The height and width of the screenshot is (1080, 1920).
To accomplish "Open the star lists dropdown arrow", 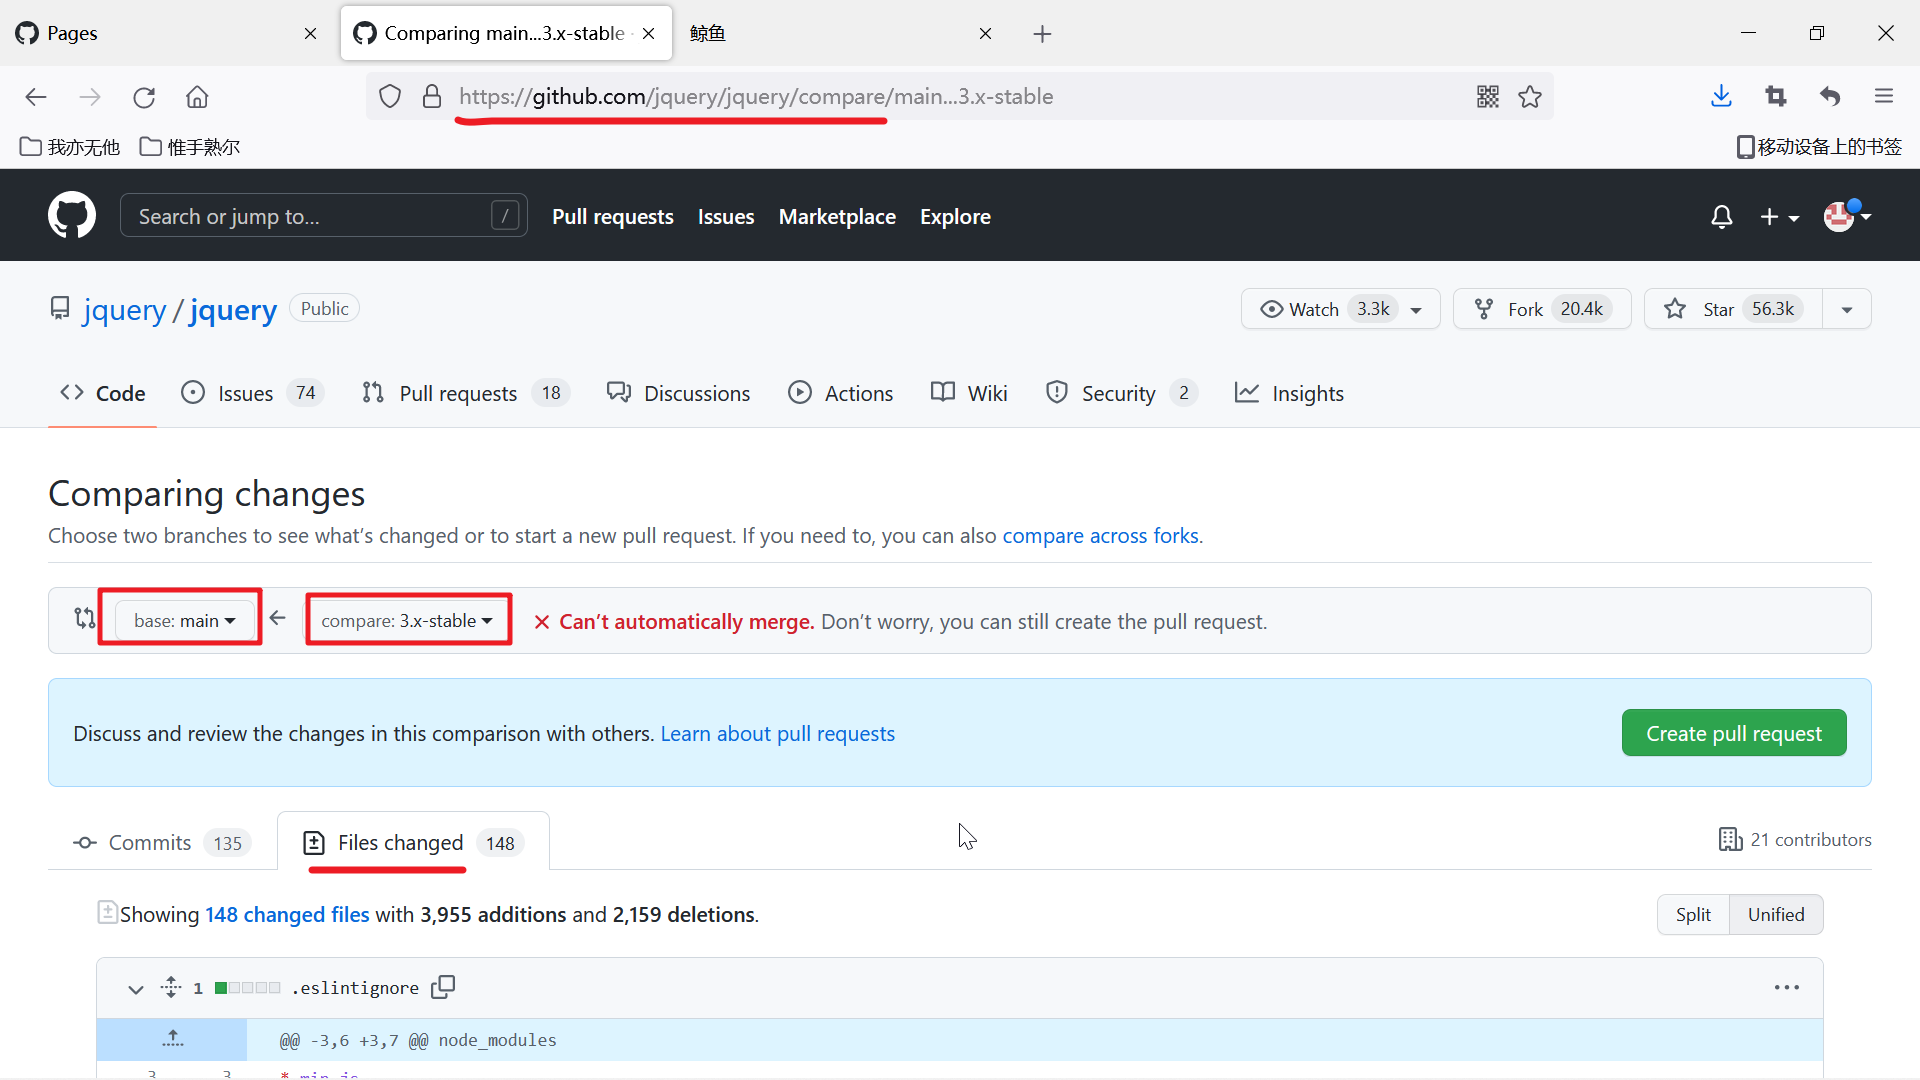I will [1847, 309].
